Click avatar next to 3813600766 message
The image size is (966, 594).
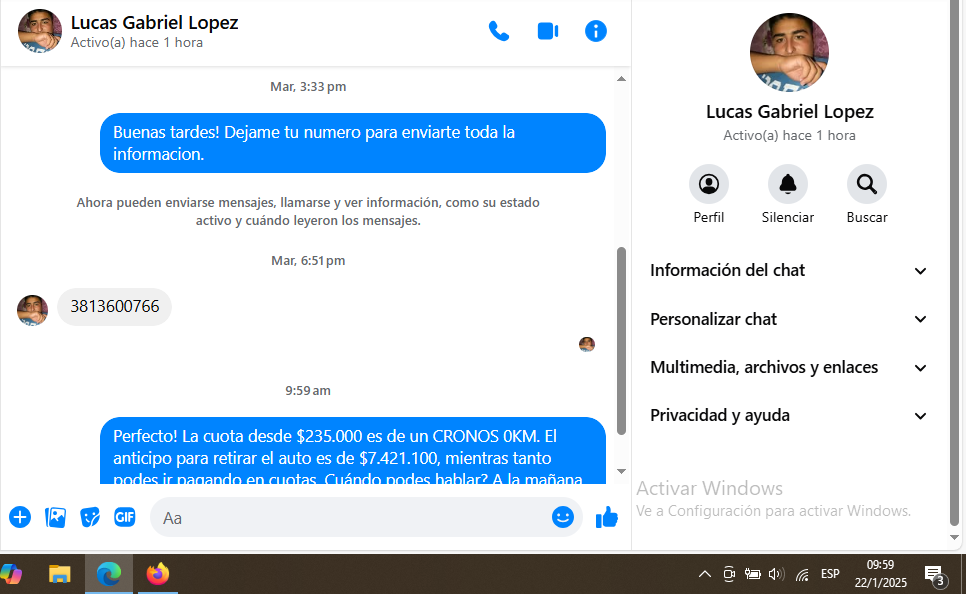tap(32, 310)
